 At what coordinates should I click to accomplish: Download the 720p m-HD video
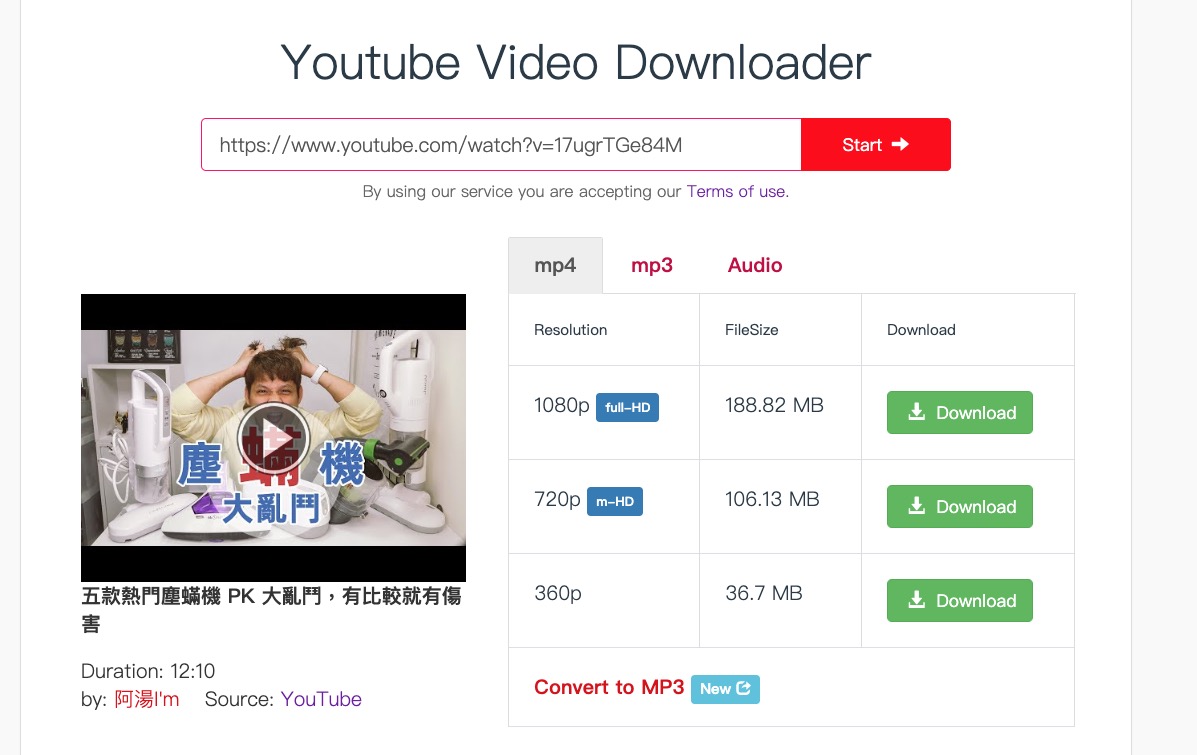[960, 506]
